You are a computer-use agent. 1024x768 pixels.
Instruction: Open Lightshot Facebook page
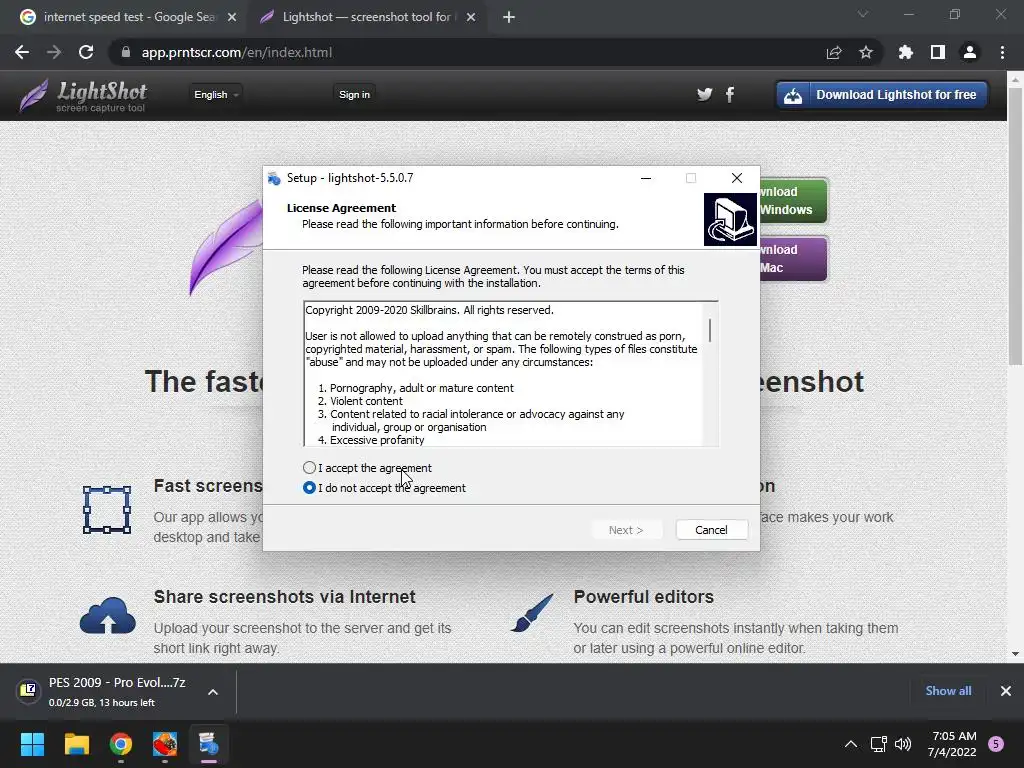pyautogui.click(x=730, y=95)
